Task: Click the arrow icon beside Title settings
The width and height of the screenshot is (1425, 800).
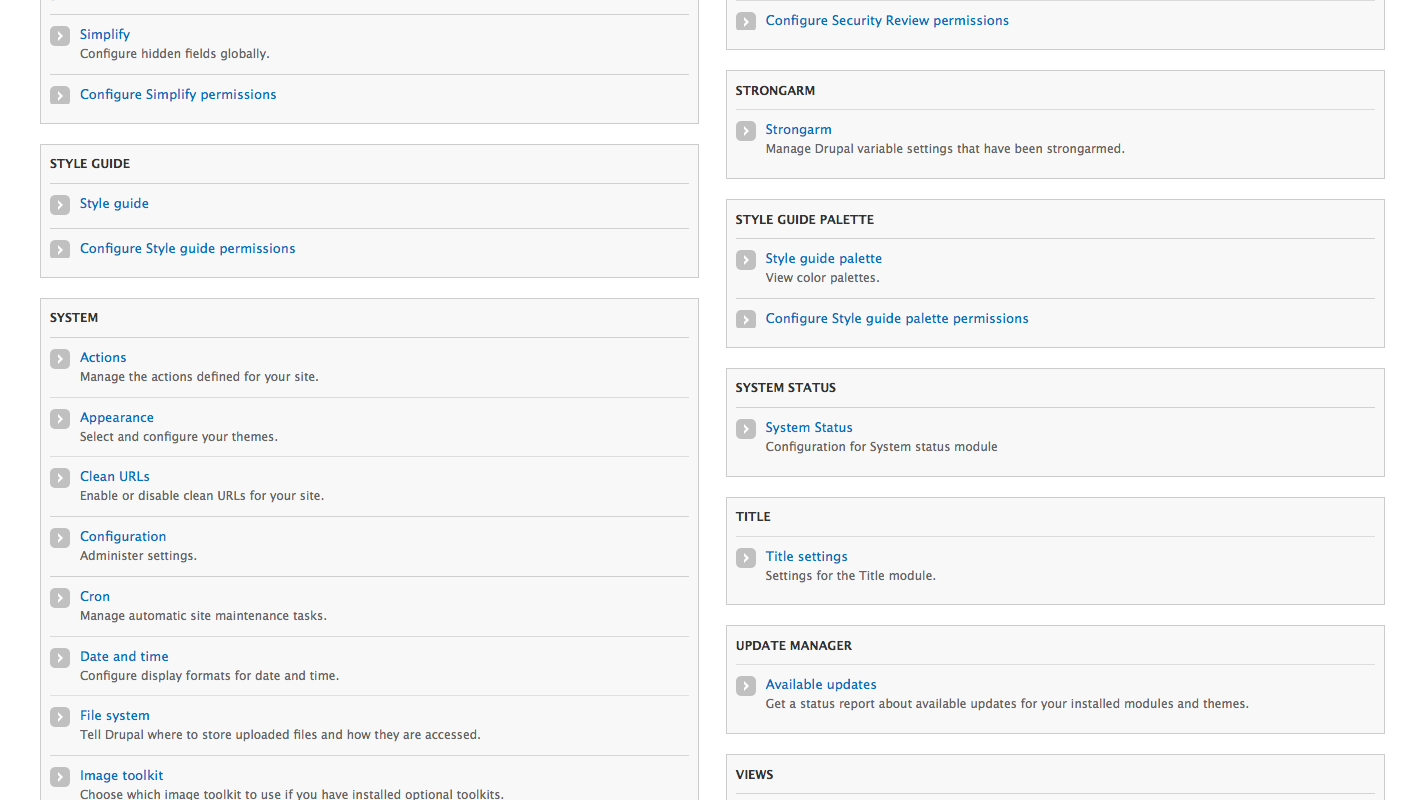Action: pos(746,558)
